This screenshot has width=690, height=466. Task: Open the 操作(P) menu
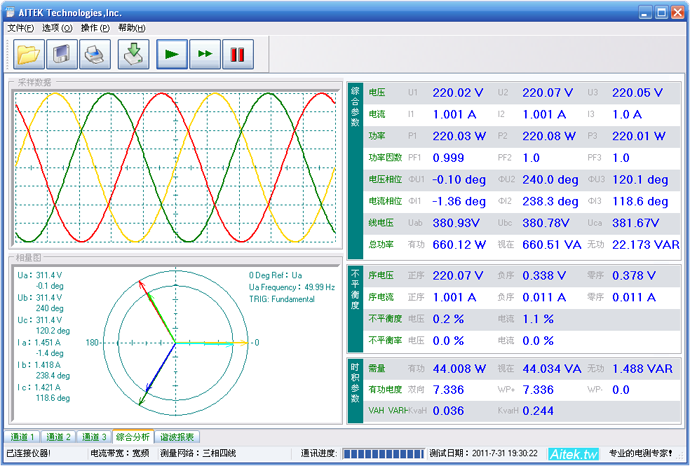(96, 28)
